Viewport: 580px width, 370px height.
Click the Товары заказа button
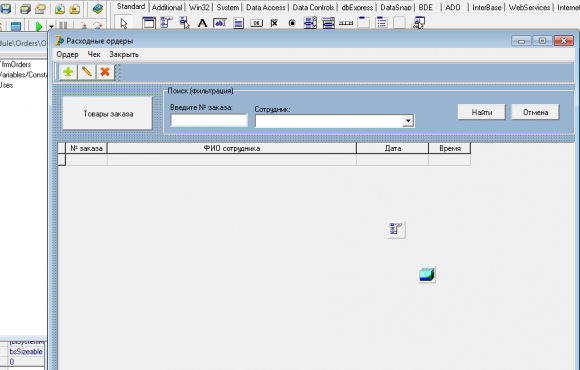pos(108,114)
